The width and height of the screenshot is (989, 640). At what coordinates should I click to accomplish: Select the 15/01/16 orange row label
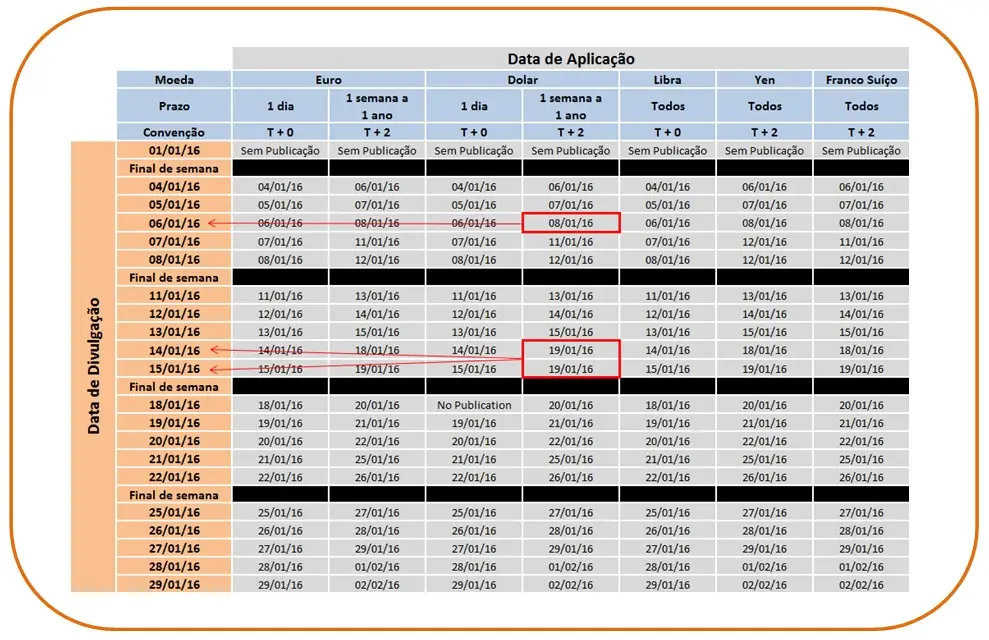174,368
